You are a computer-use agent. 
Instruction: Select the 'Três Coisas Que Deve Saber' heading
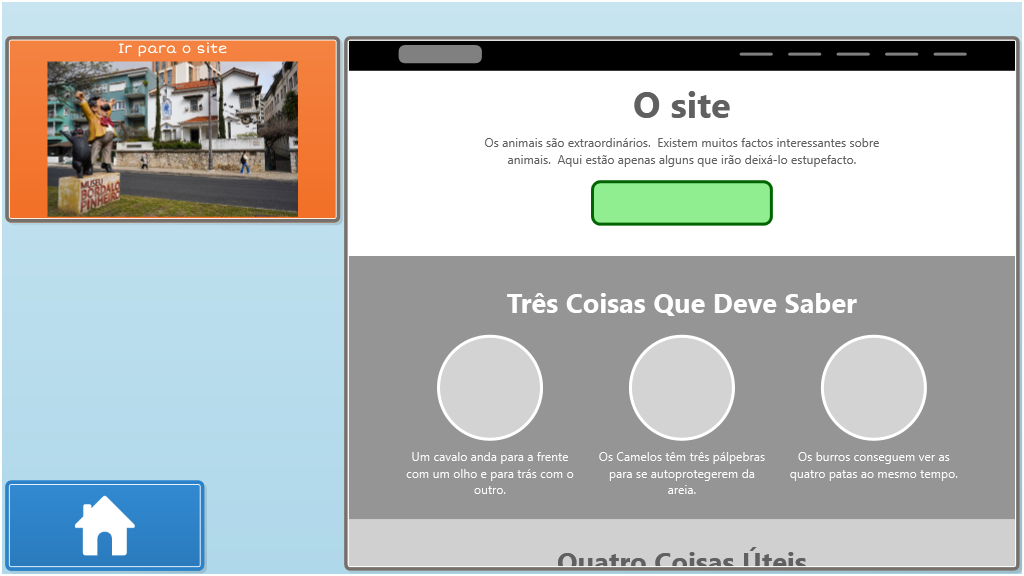682,304
